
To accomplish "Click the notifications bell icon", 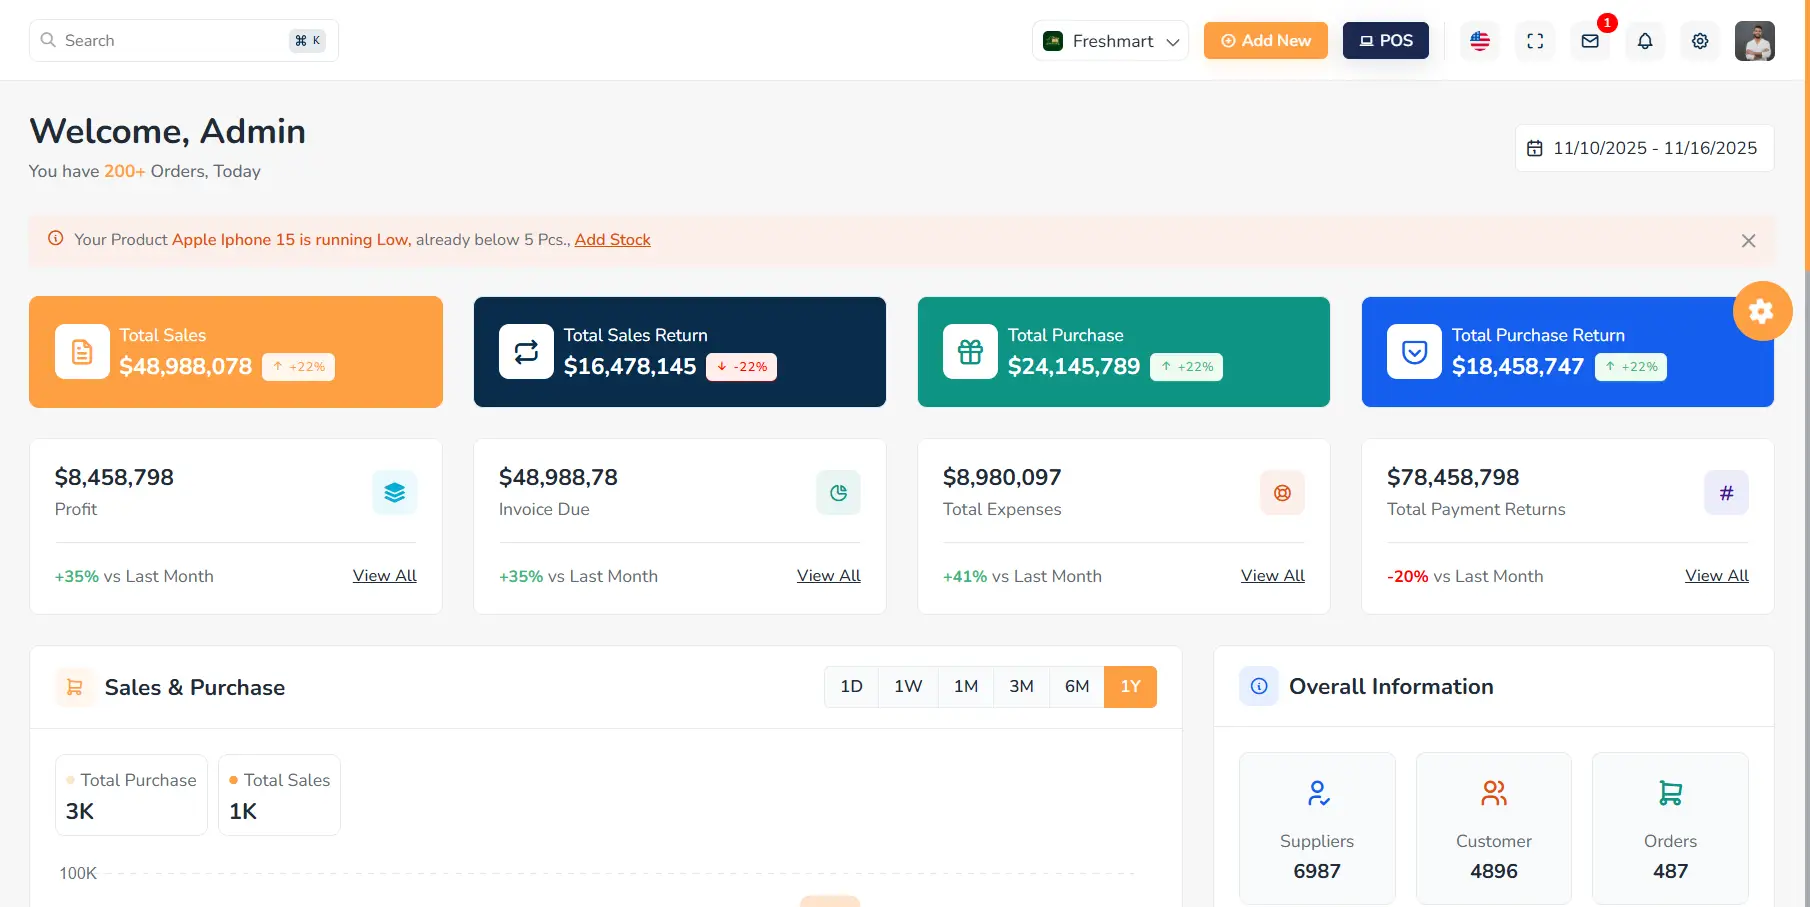I will point(1645,41).
